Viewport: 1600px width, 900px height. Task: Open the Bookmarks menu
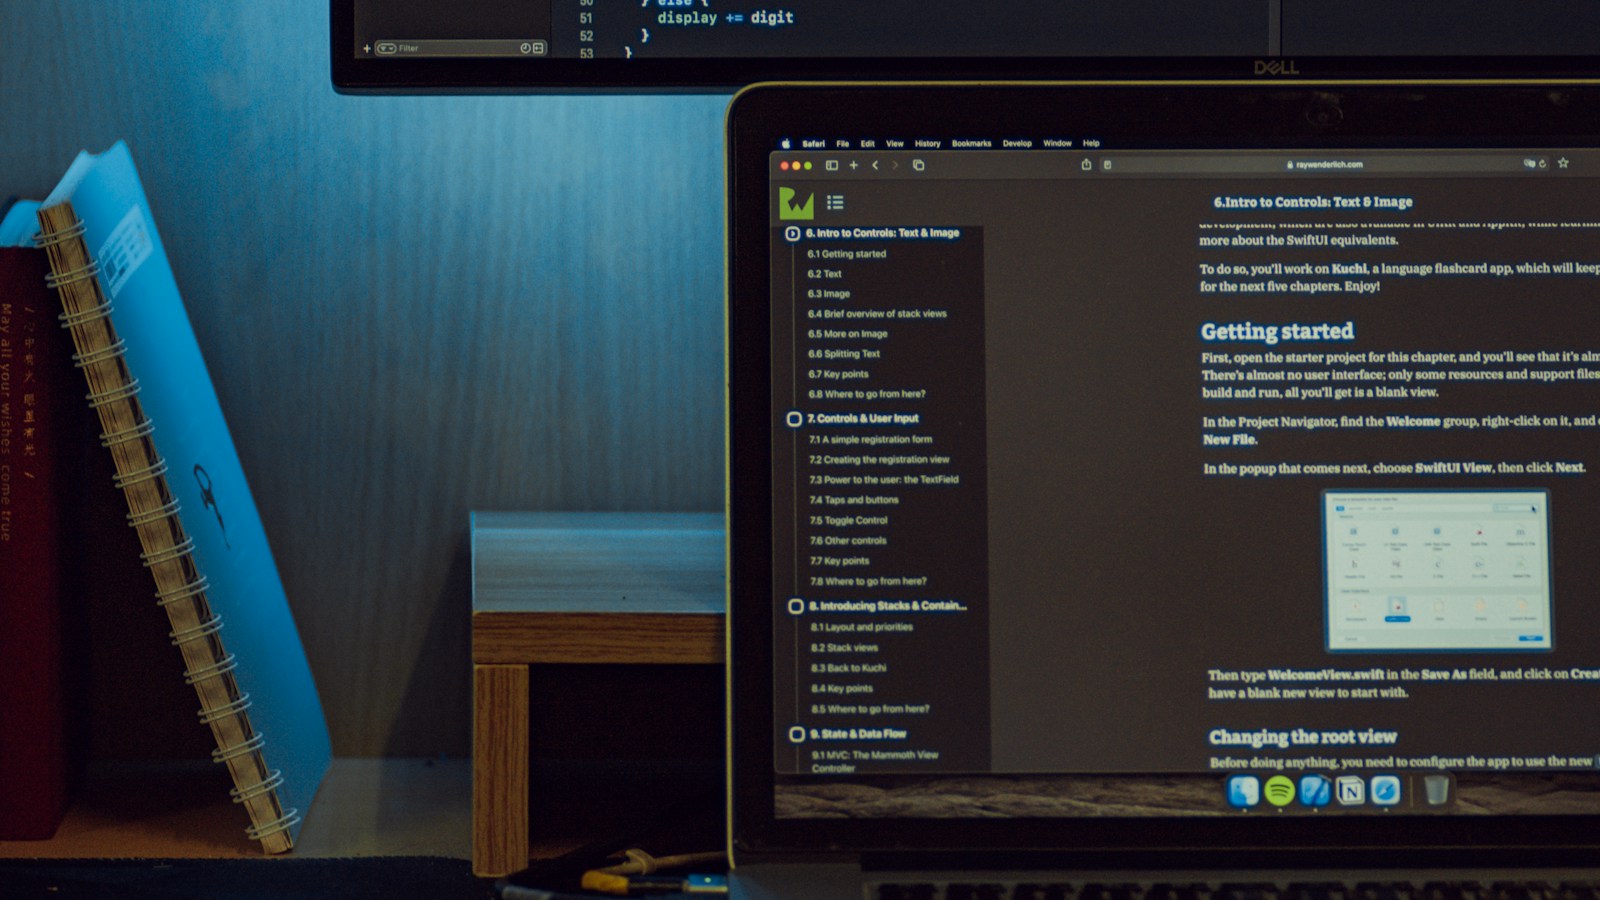click(971, 143)
